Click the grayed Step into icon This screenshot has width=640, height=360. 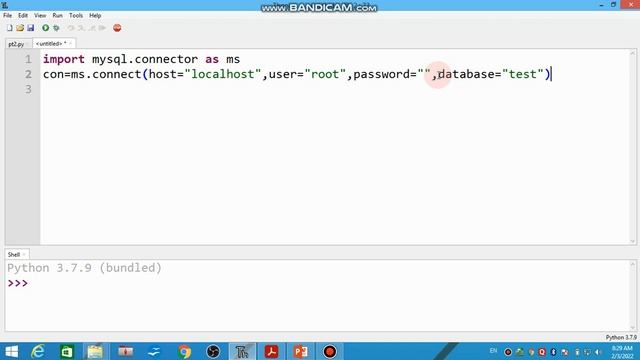pos(81,28)
